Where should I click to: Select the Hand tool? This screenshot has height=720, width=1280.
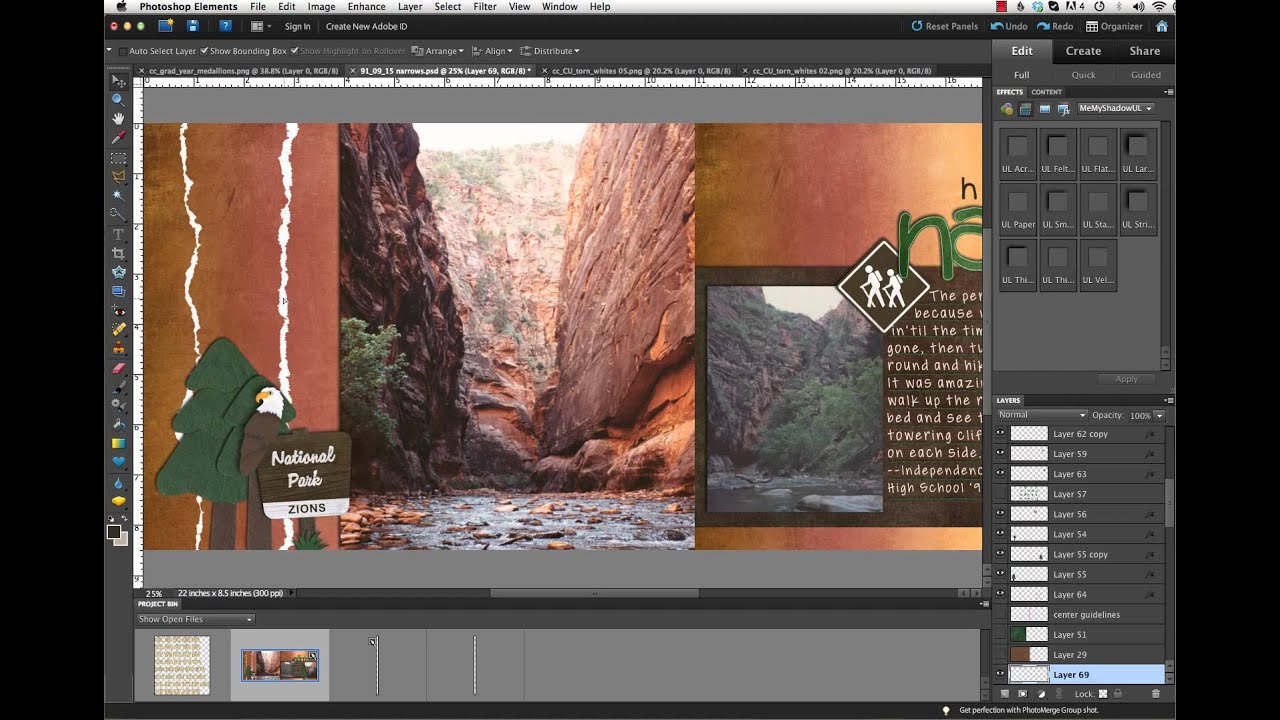coord(119,119)
